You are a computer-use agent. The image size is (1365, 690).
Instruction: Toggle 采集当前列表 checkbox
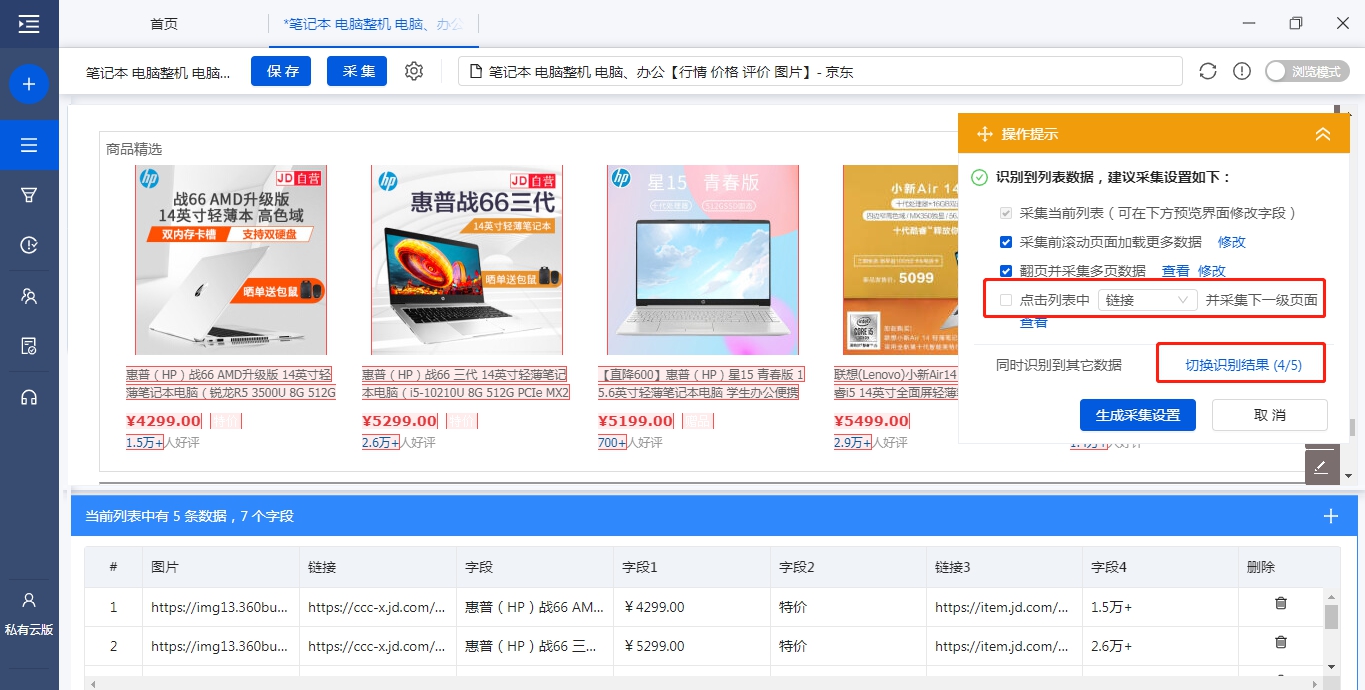pos(1006,213)
